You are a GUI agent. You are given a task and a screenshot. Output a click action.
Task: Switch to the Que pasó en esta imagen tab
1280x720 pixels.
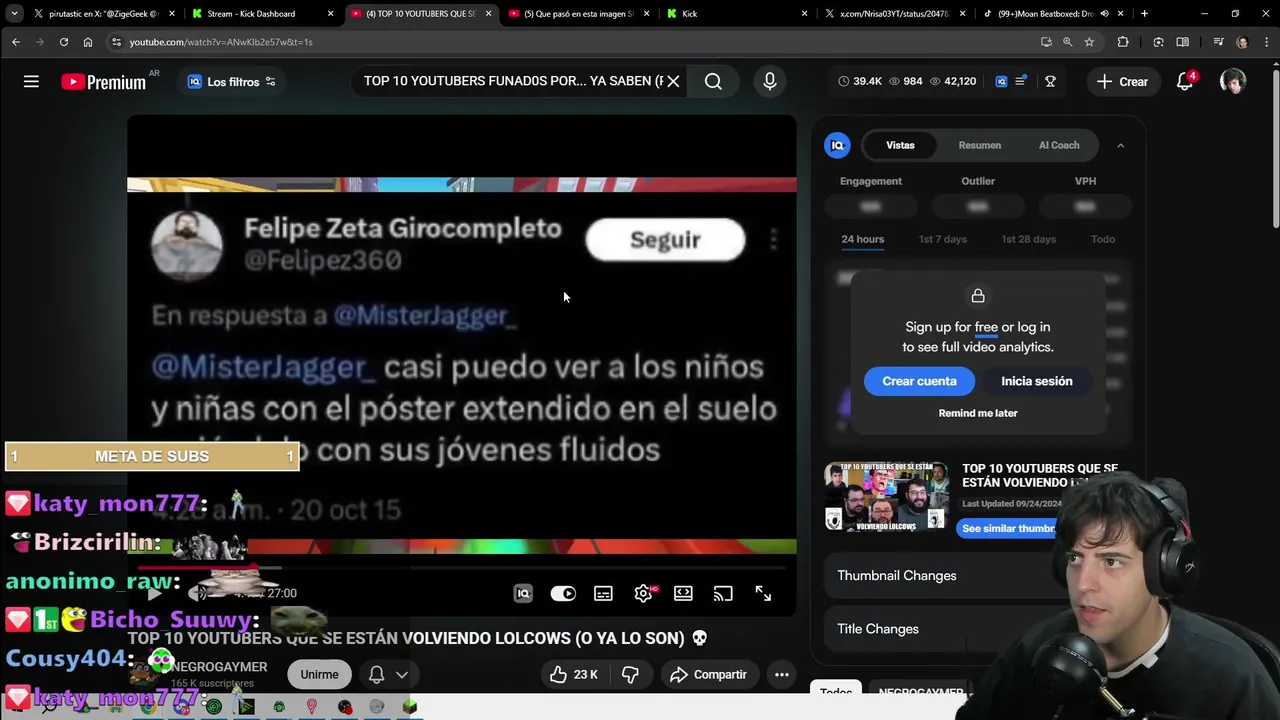point(578,14)
